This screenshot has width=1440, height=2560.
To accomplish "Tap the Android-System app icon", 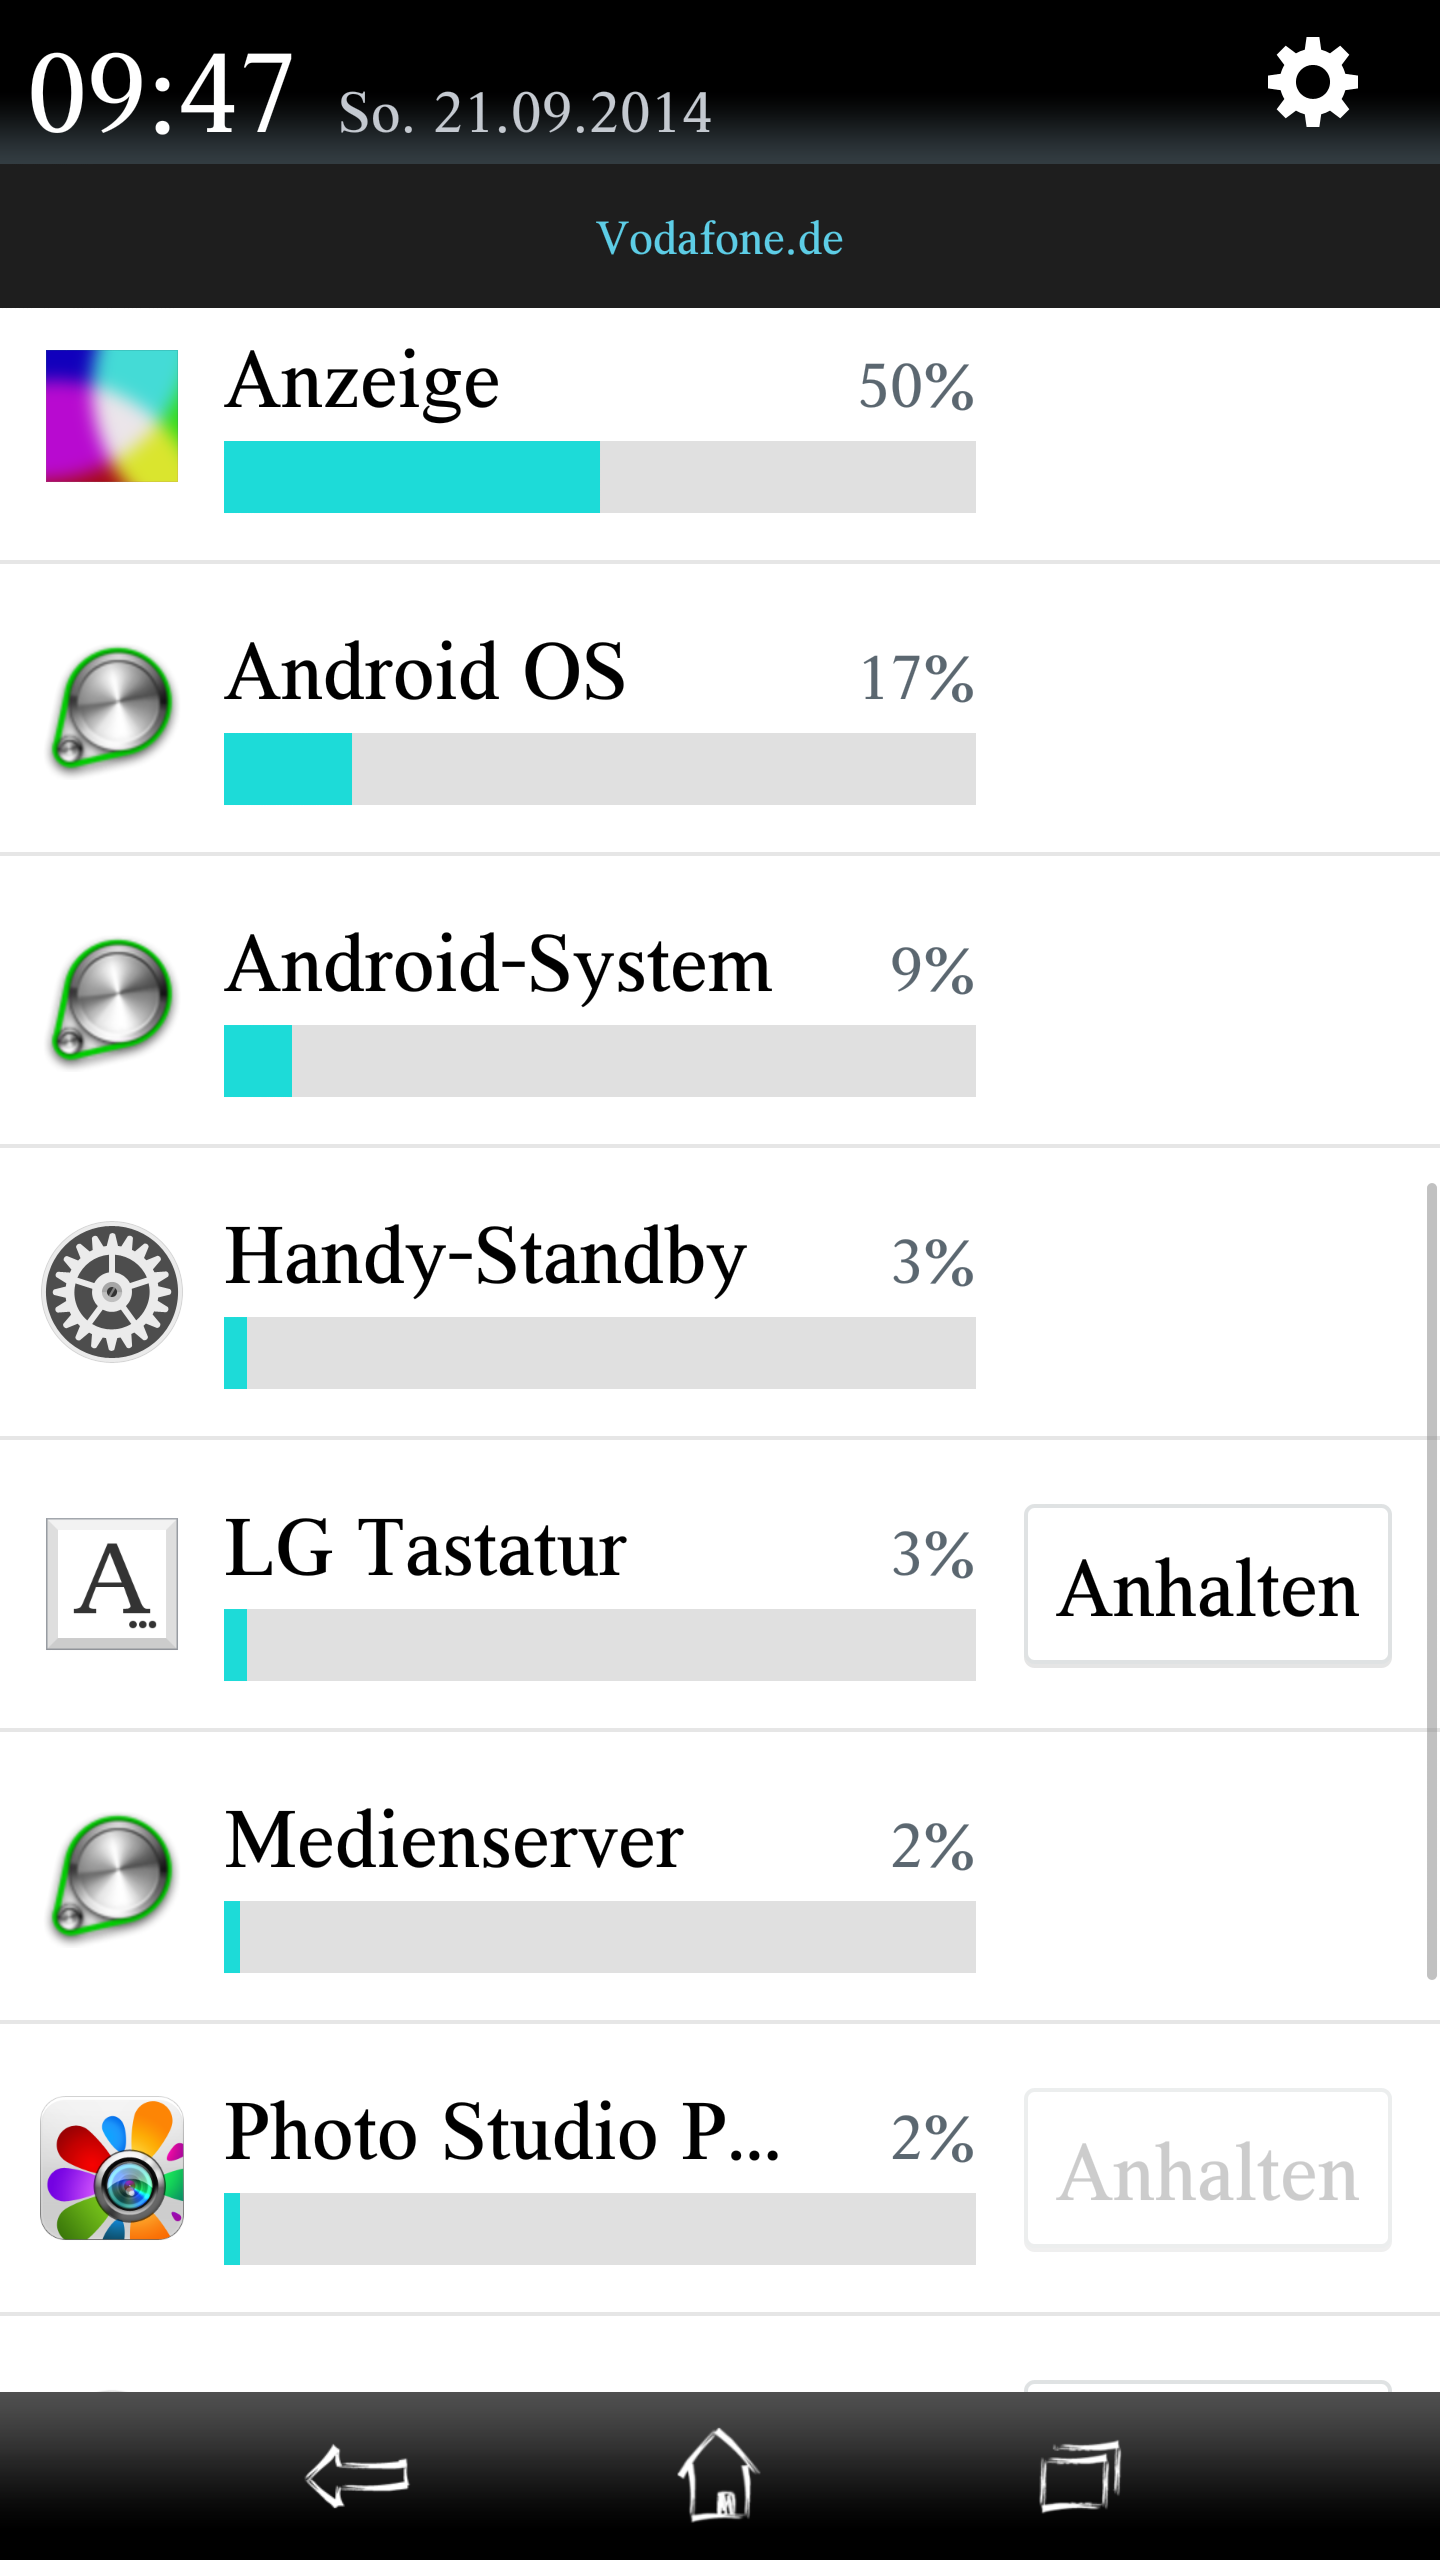I will click(111, 1001).
